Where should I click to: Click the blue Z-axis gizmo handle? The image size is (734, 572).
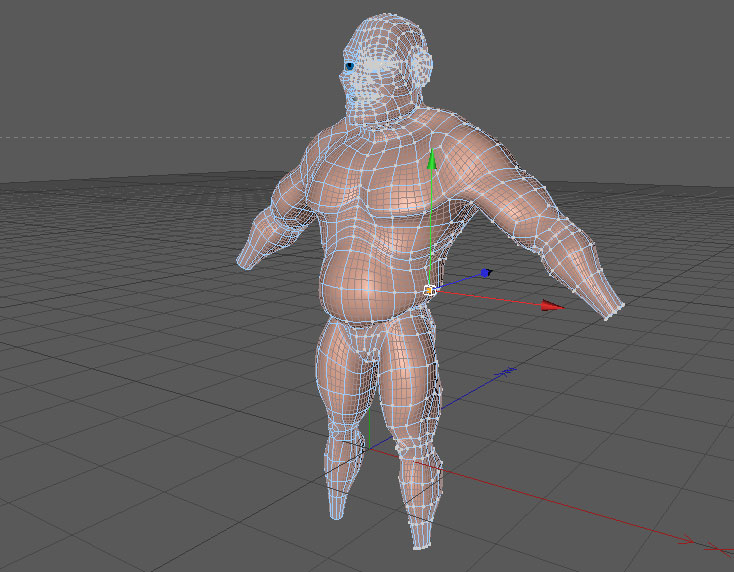click(x=486, y=273)
